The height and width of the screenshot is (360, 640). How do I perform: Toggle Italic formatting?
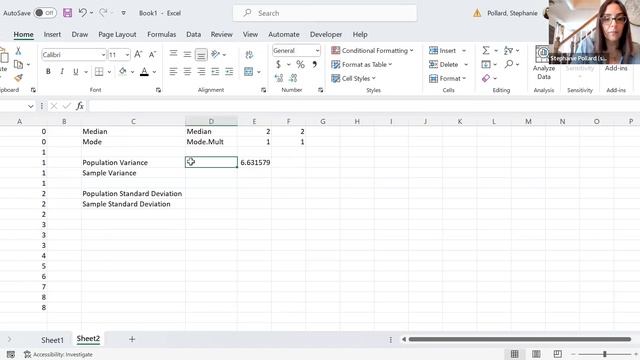click(62, 72)
